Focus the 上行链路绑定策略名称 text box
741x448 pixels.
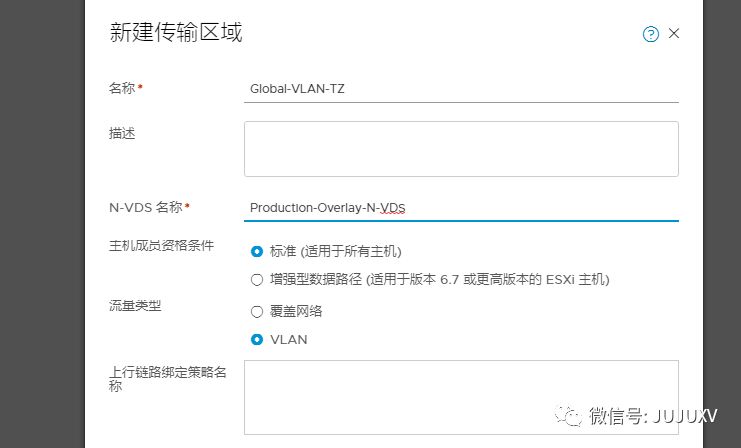(461, 397)
